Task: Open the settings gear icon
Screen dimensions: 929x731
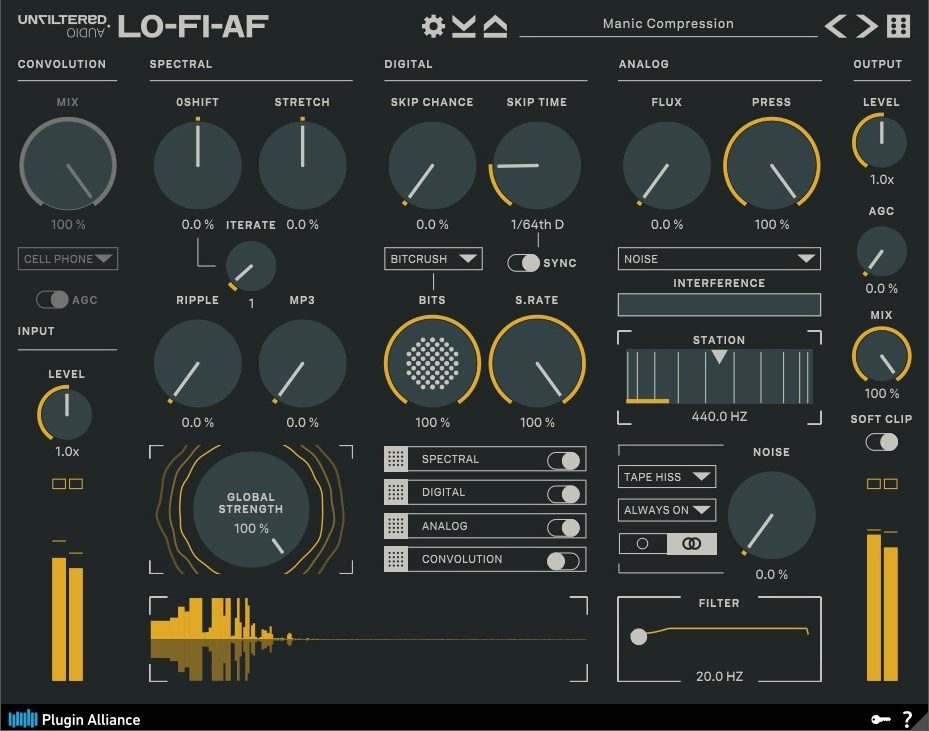Action: (433, 26)
